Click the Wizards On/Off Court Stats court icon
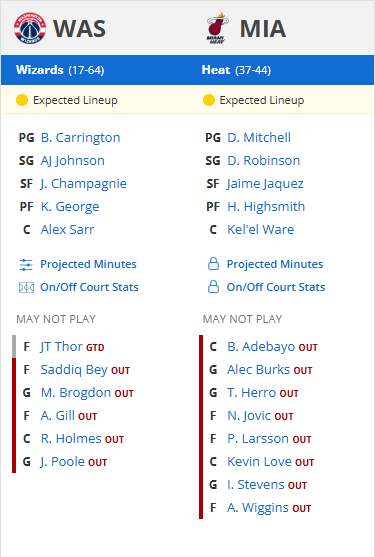This screenshot has height=557, width=375. point(26,287)
